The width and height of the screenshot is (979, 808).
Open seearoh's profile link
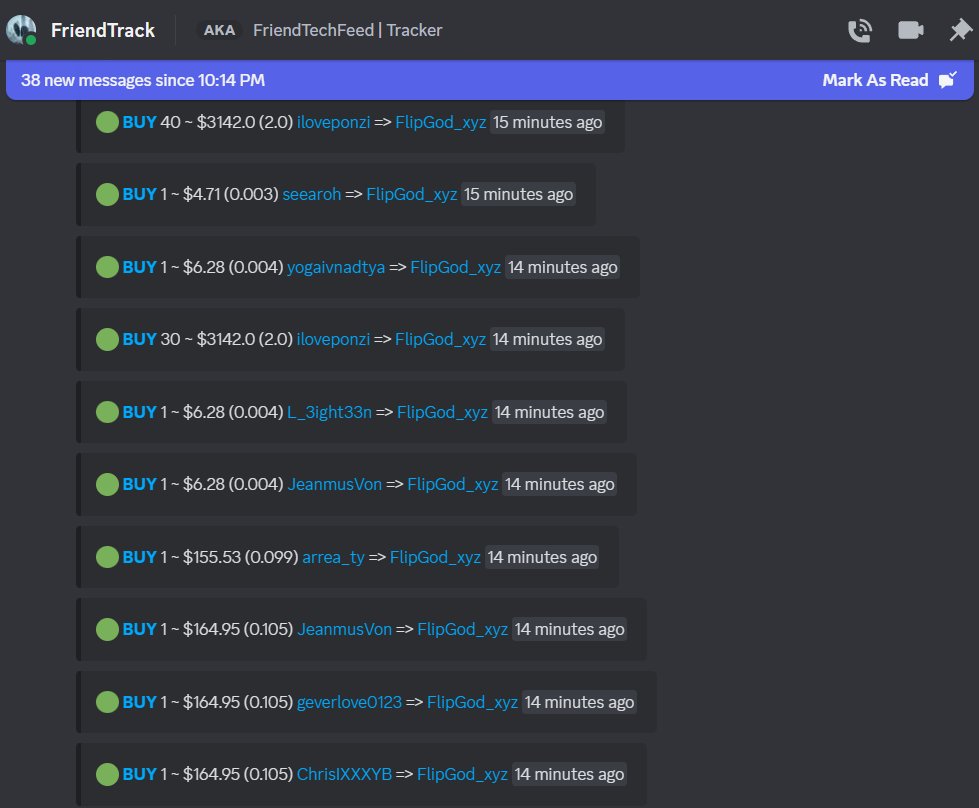311,194
